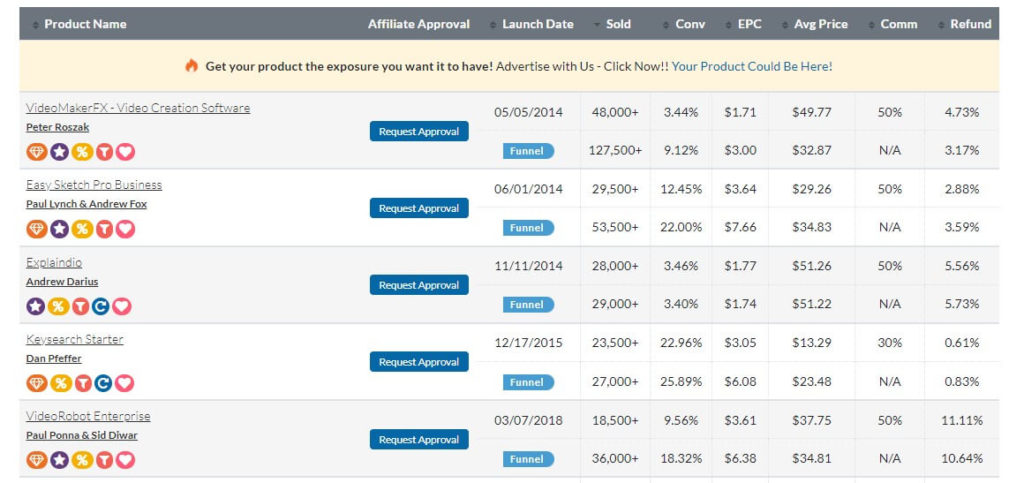The height and width of the screenshot is (483, 1024).
Task: Open the Funnel button in the VideoMakerFX row
Action: pyautogui.click(x=528, y=151)
